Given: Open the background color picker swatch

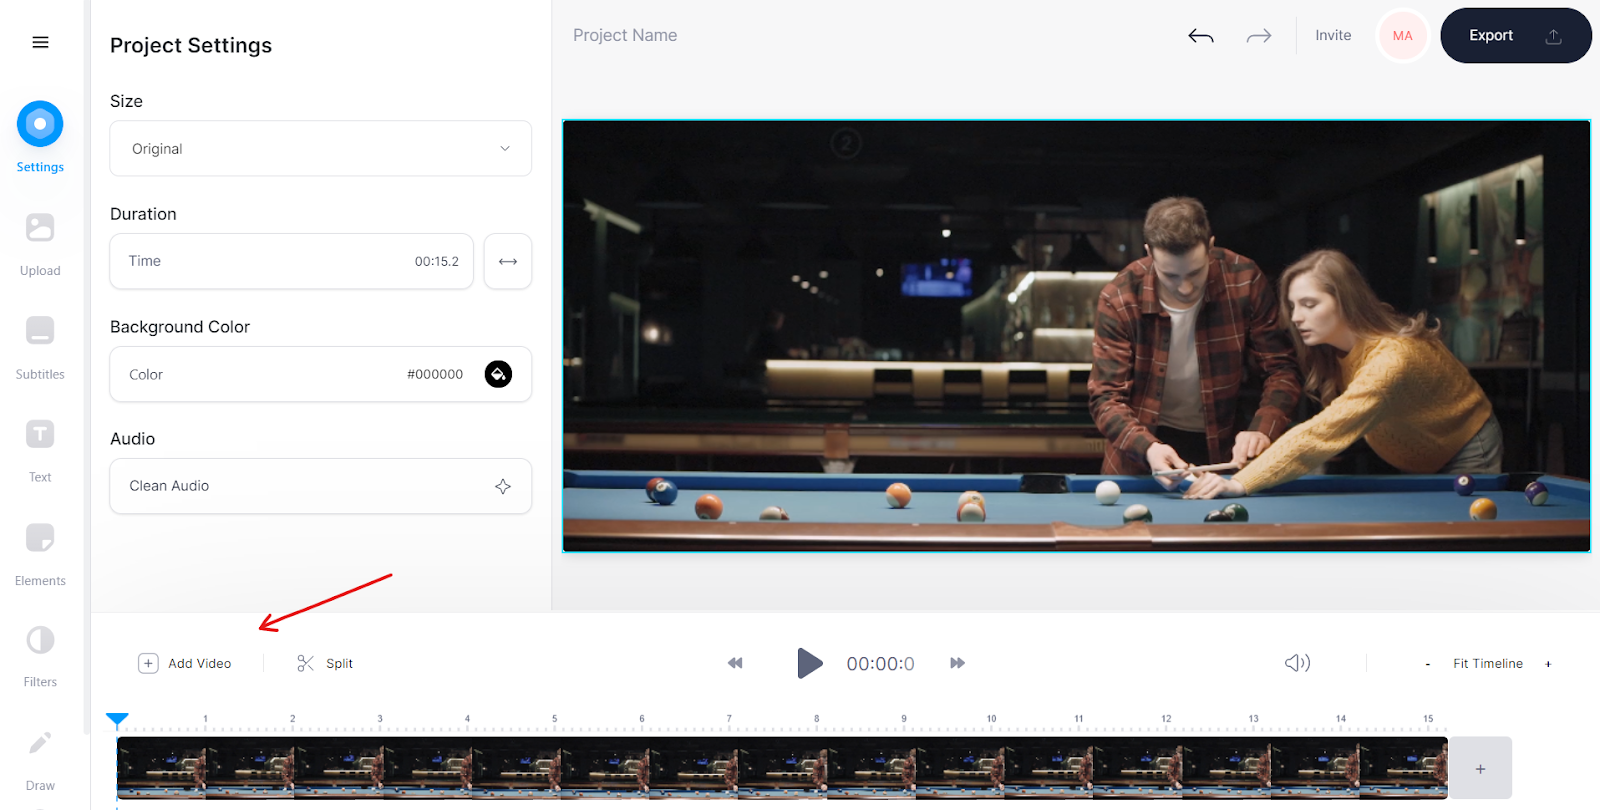Looking at the screenshot, I should click(498, 374).
